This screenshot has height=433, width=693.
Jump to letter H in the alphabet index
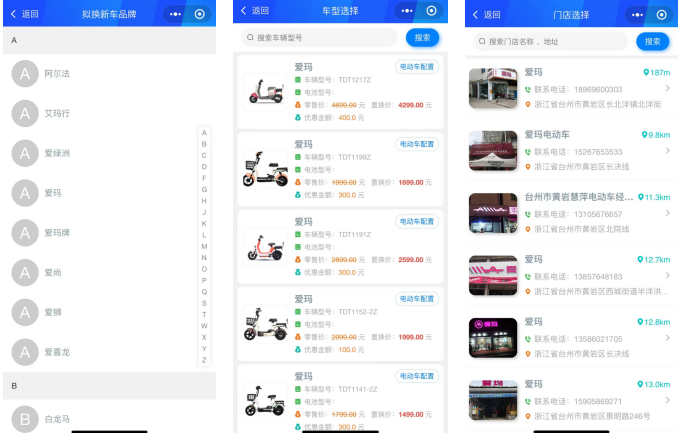point(204,201)
